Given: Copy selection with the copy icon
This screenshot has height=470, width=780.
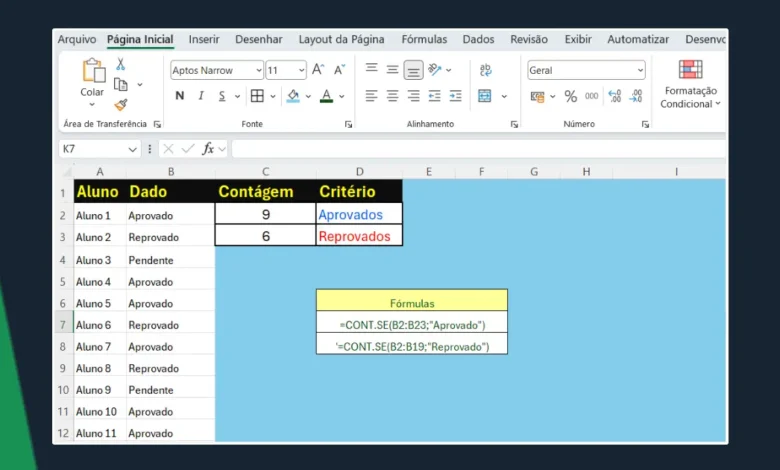Looking at the screenshot, I should (120, 85).
